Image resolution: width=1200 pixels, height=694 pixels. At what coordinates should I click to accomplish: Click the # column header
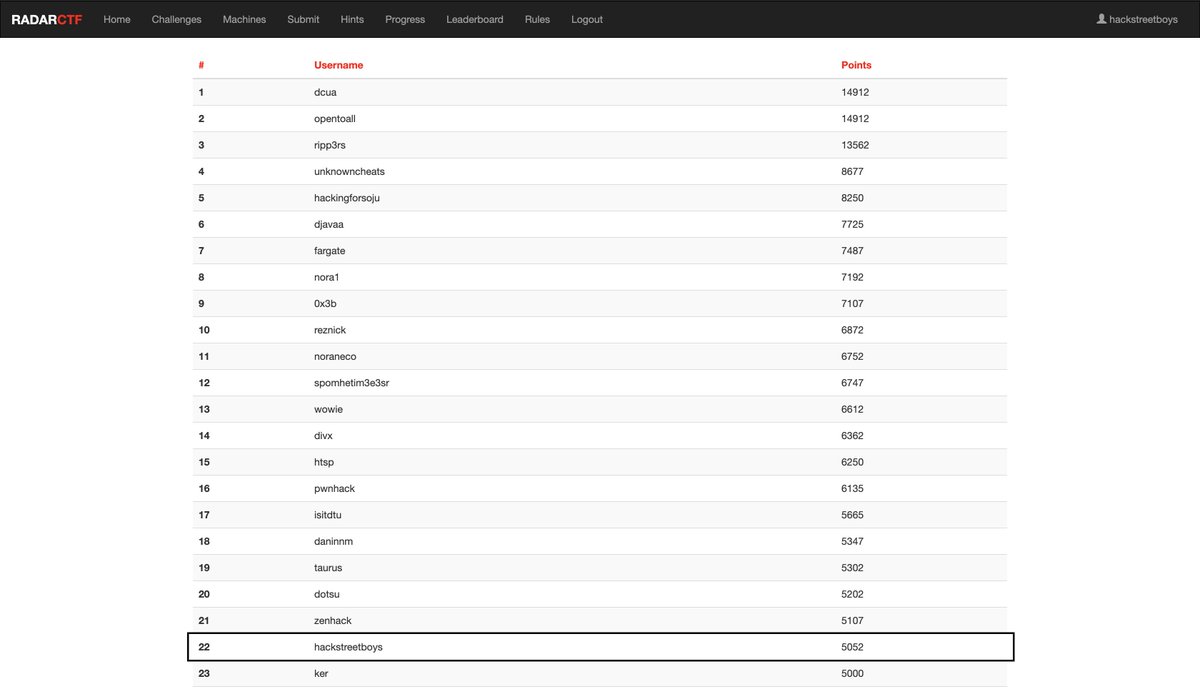(201, 65)
